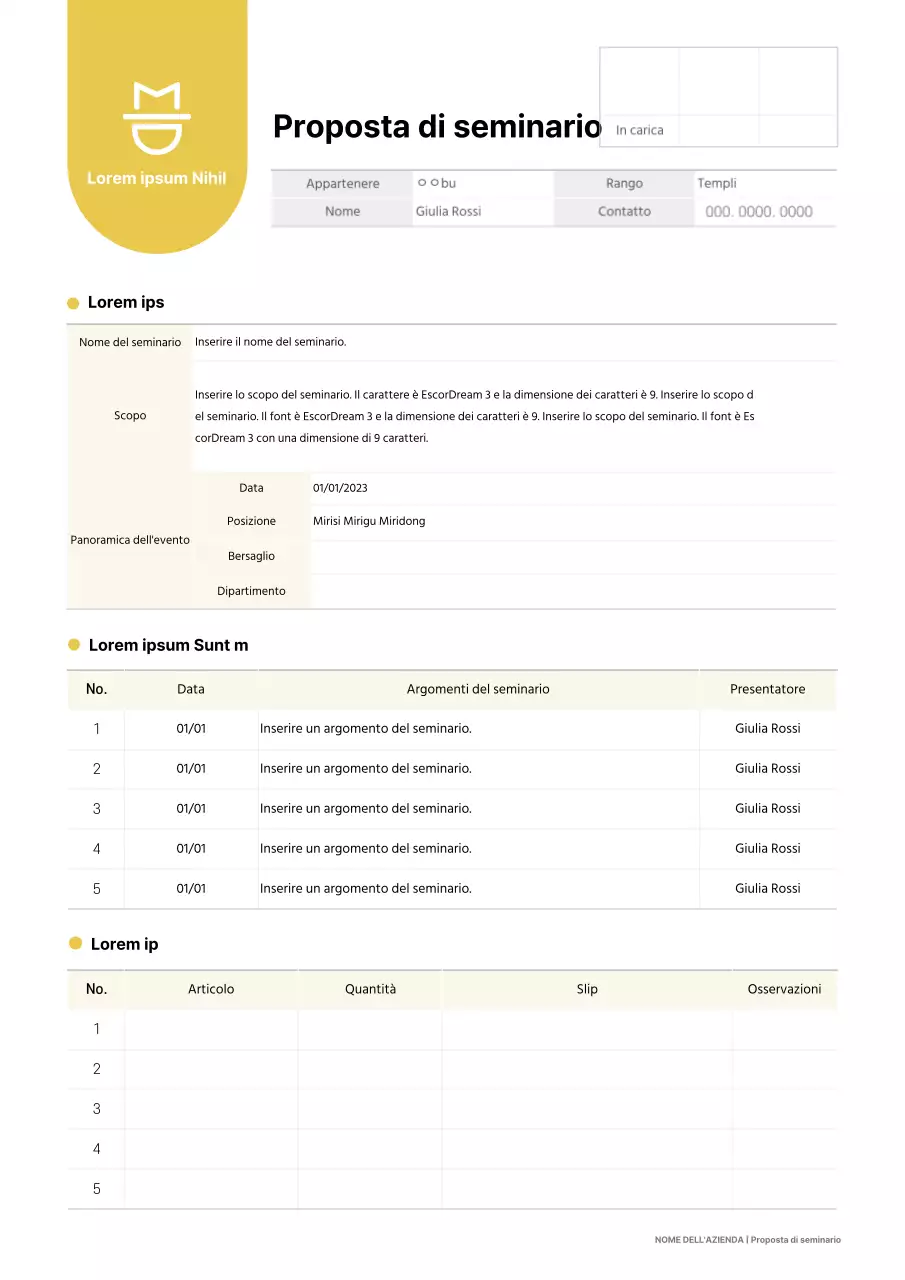The width and height of the screenshot is (905, 1280).
Task: Select the Scopo label in the overview table
Action: 130,415
